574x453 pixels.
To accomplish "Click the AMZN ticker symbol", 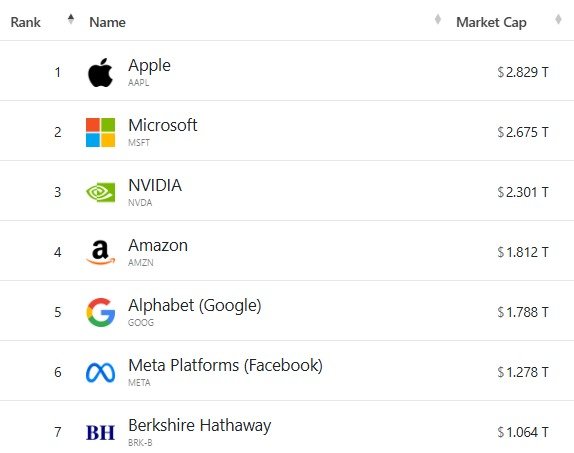I will click(141, 263).
